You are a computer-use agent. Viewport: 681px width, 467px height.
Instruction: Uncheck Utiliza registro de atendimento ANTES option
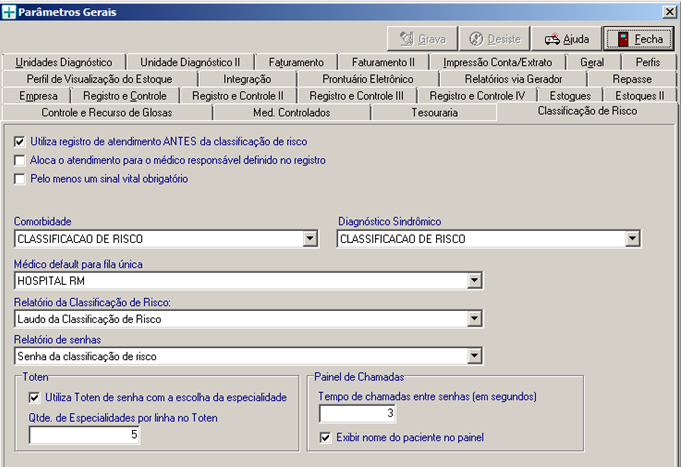pos(20,142)
